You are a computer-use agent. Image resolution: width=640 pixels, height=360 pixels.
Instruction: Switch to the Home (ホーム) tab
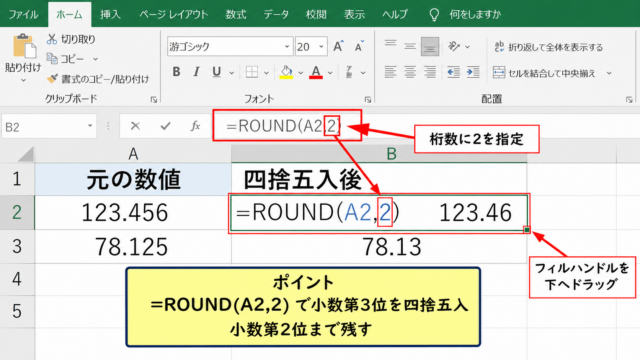(x=69, y=14)
